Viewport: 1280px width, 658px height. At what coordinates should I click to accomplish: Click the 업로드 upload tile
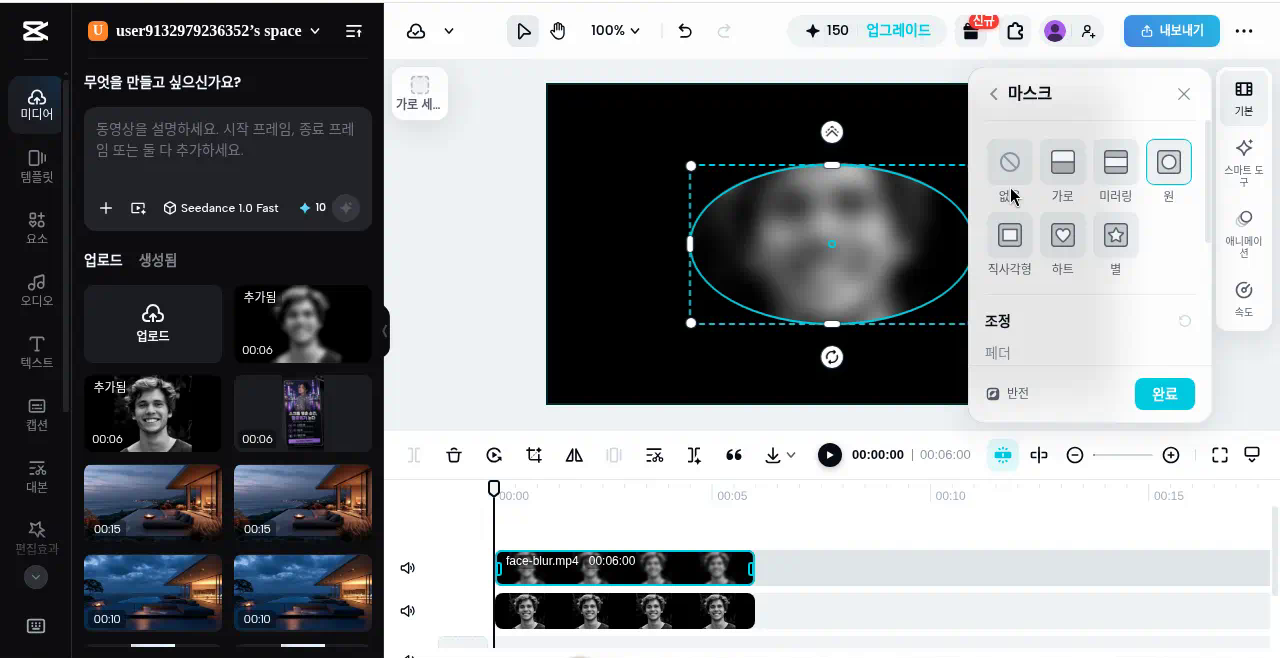click(153, 324)
